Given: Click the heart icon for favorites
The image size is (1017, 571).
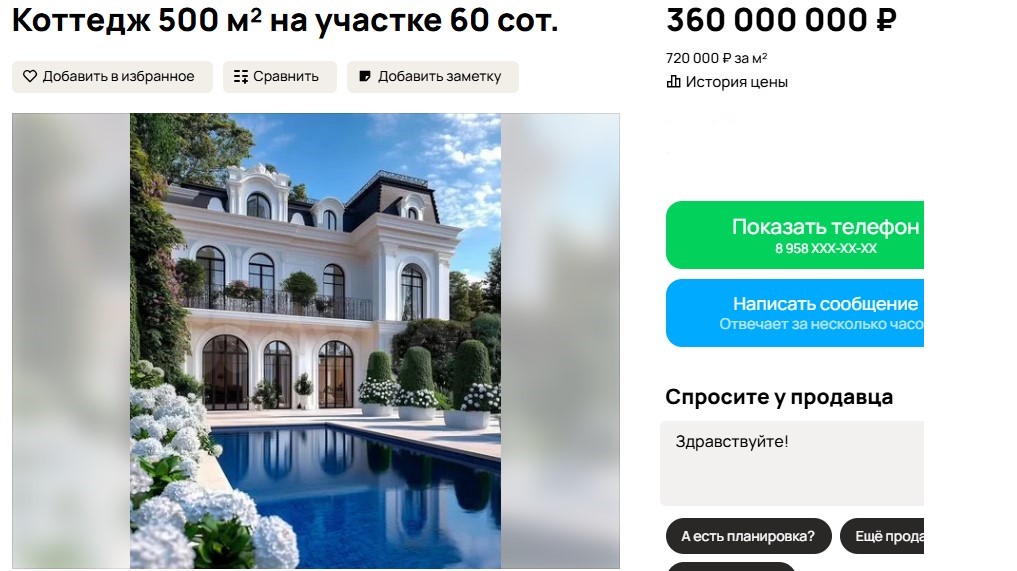Looking at the screenshot, I should [x=30, y=77].
